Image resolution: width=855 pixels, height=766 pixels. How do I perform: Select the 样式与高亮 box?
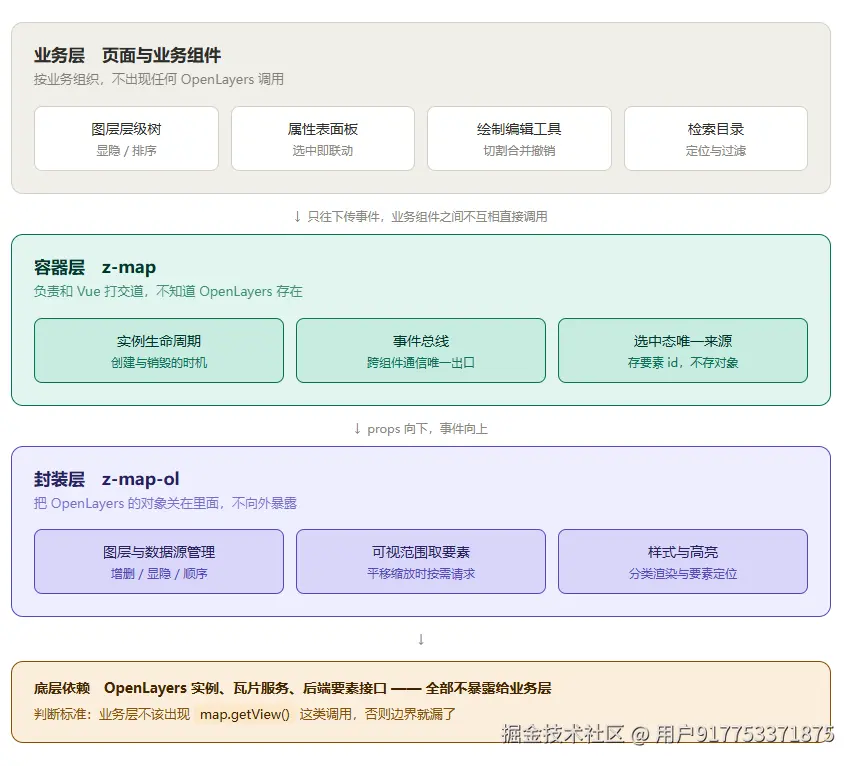pyautogui.click(x=683, y=562)
